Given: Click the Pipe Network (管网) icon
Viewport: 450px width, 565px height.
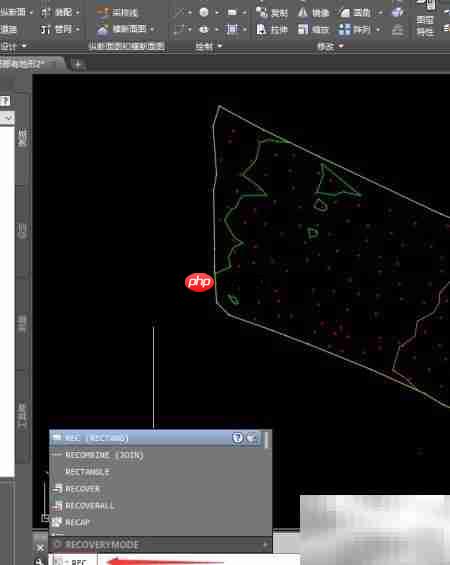Looking at the screenshot, I should (x=46, y=29).
